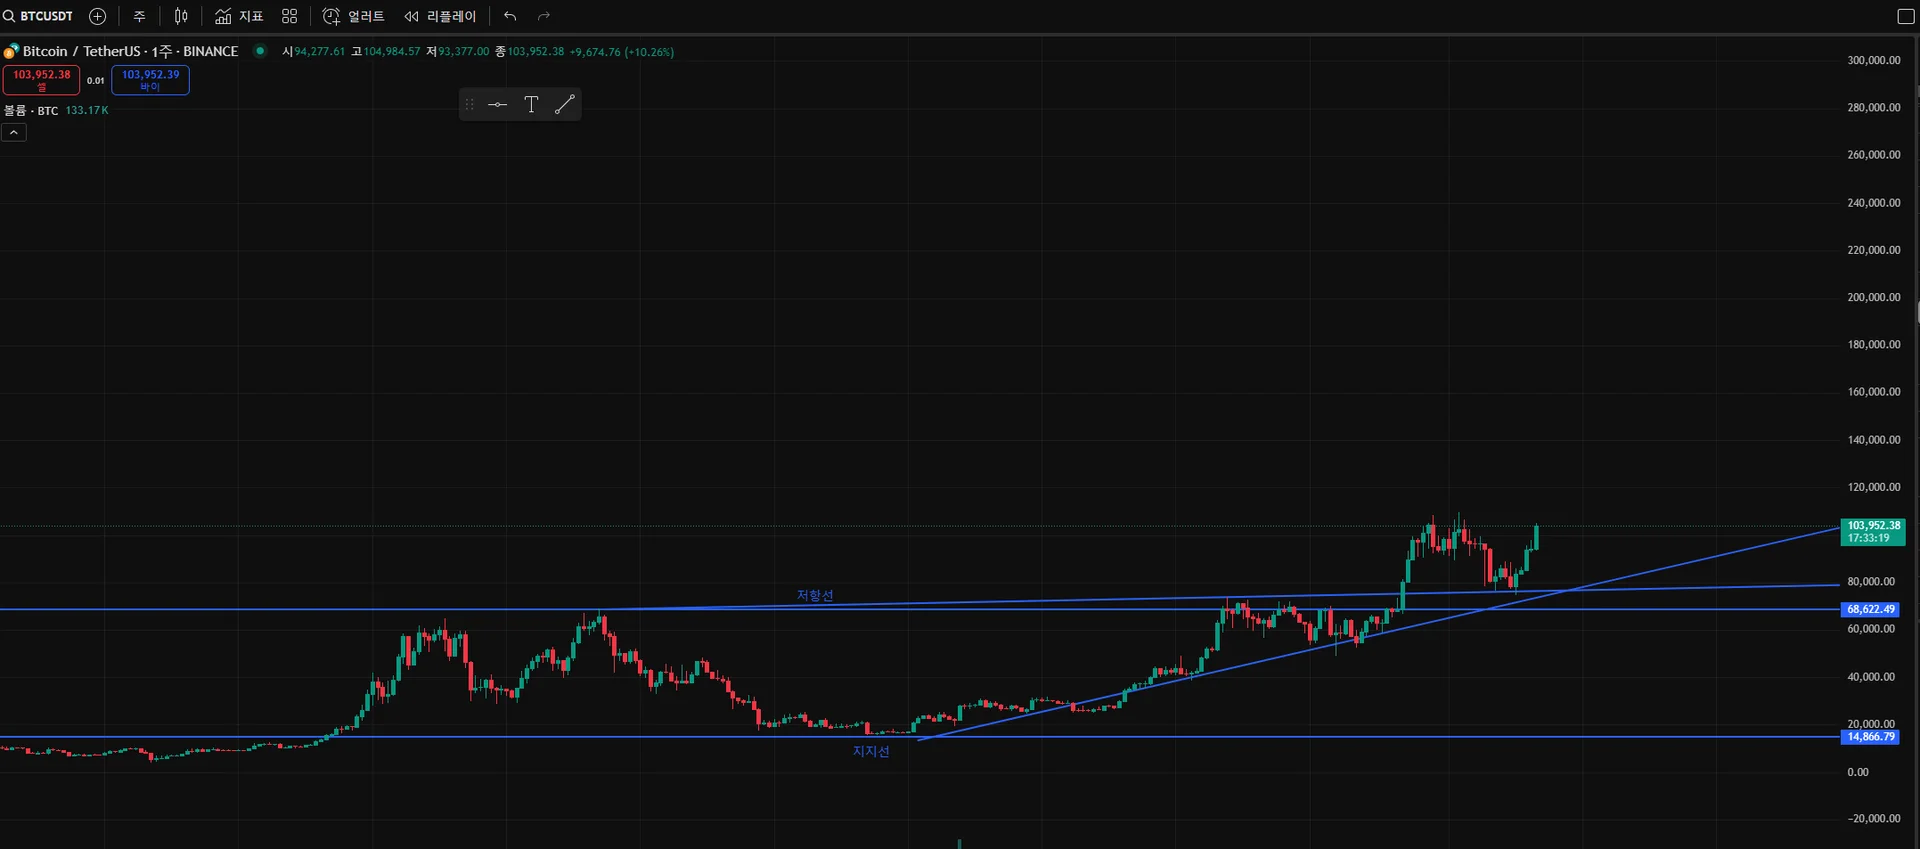Undo the last chart action
The height and width of the screenshot is (849, 1920).
coord(510,16)
